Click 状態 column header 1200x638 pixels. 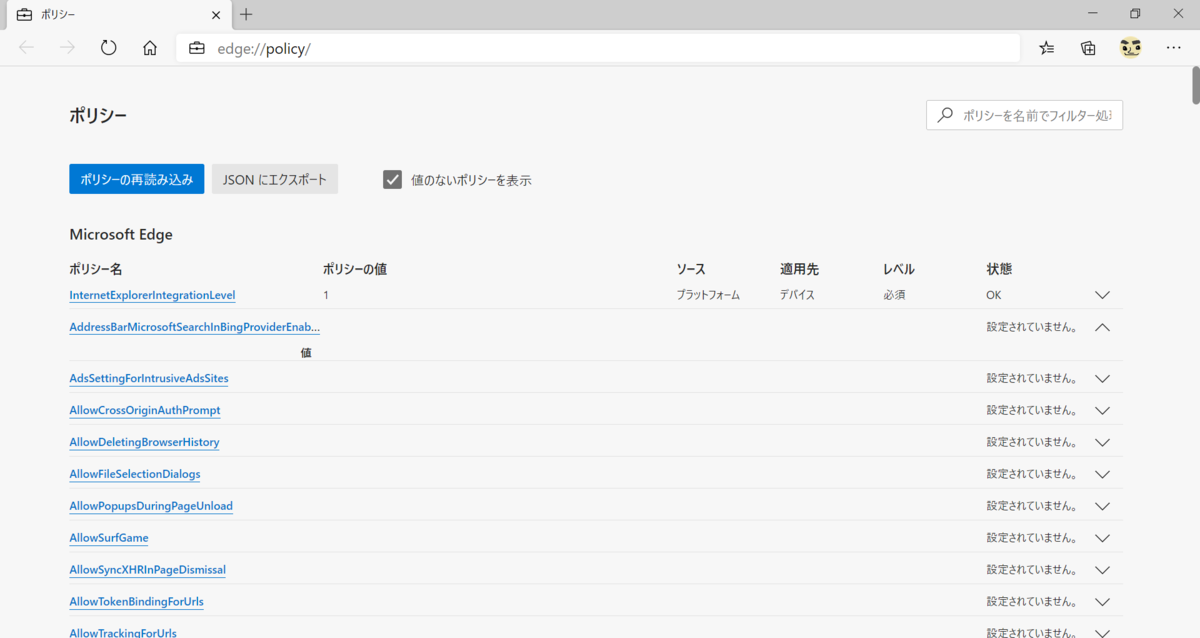(x=999, y=269)
